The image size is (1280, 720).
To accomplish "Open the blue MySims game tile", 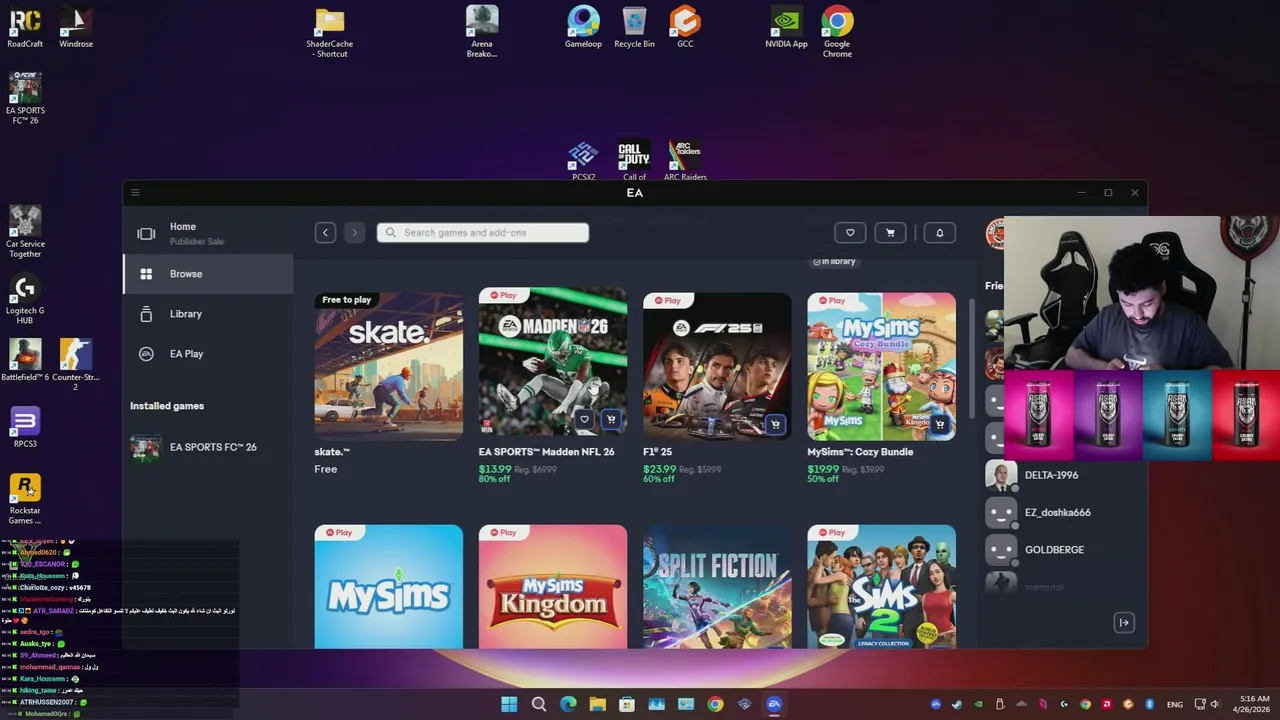I will click(389, 587).
